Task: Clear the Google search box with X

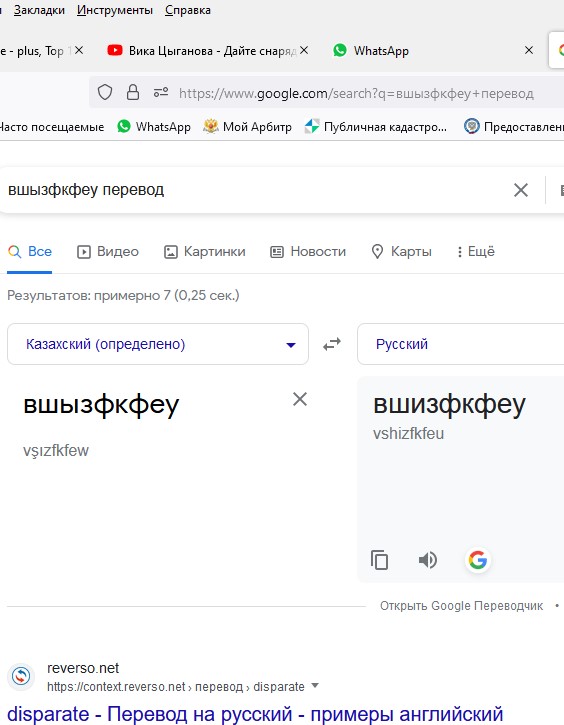Action: (x=521, y=190)
